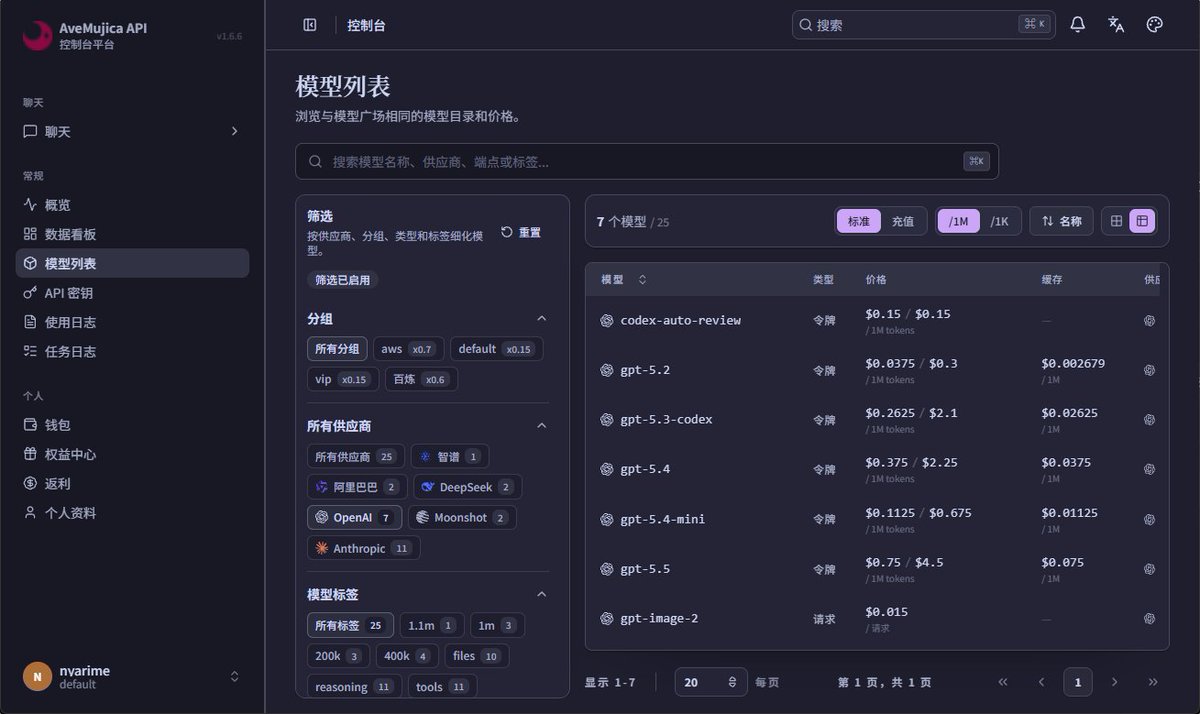Filter by aws group chip
The height and width of the screenshot is (714, 1200).
[x=407, y=349]
